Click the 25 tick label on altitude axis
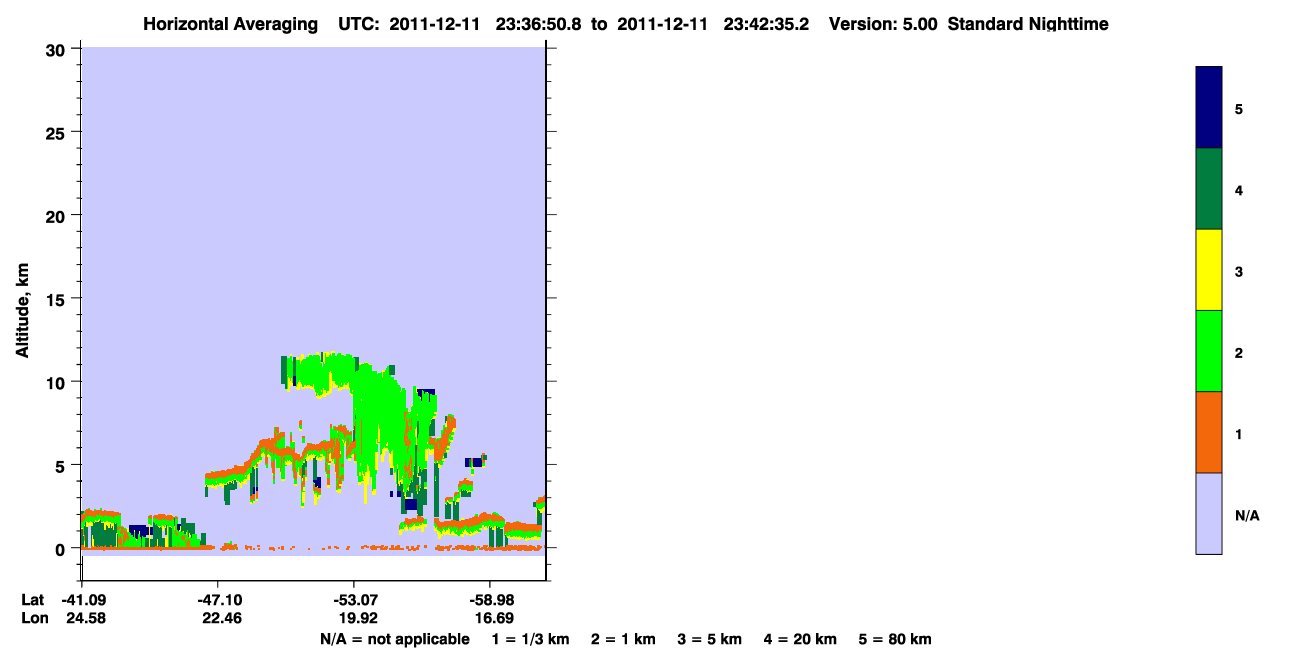 [x=57, y=132]
